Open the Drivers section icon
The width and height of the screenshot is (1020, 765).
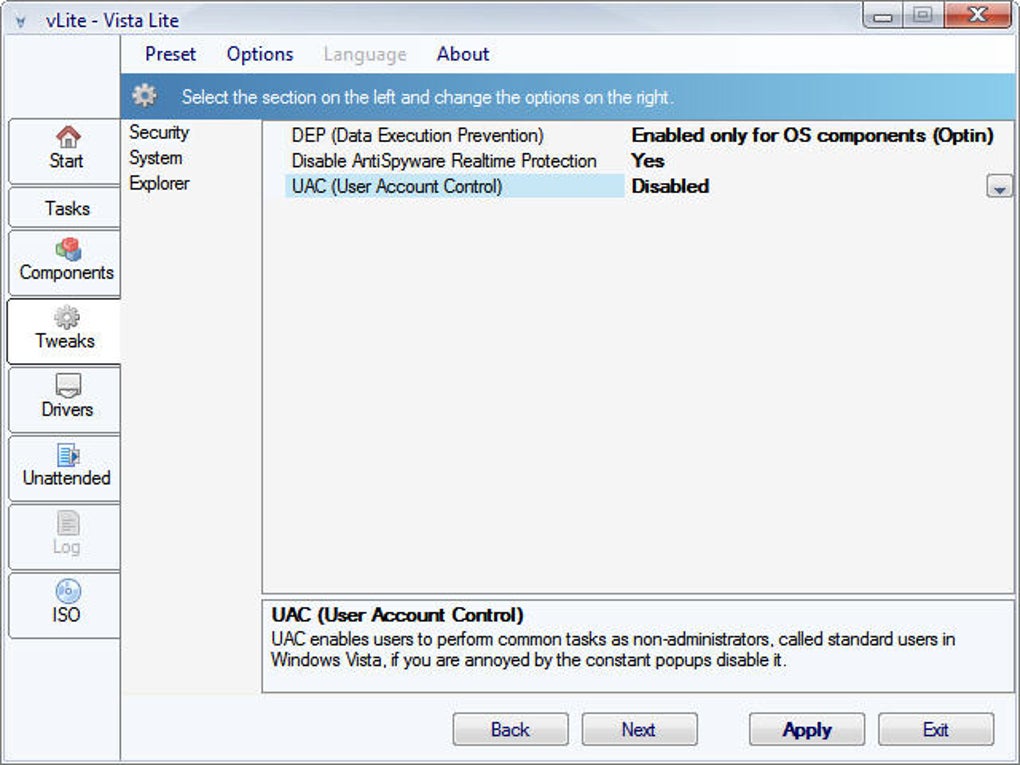click(68, 385)
